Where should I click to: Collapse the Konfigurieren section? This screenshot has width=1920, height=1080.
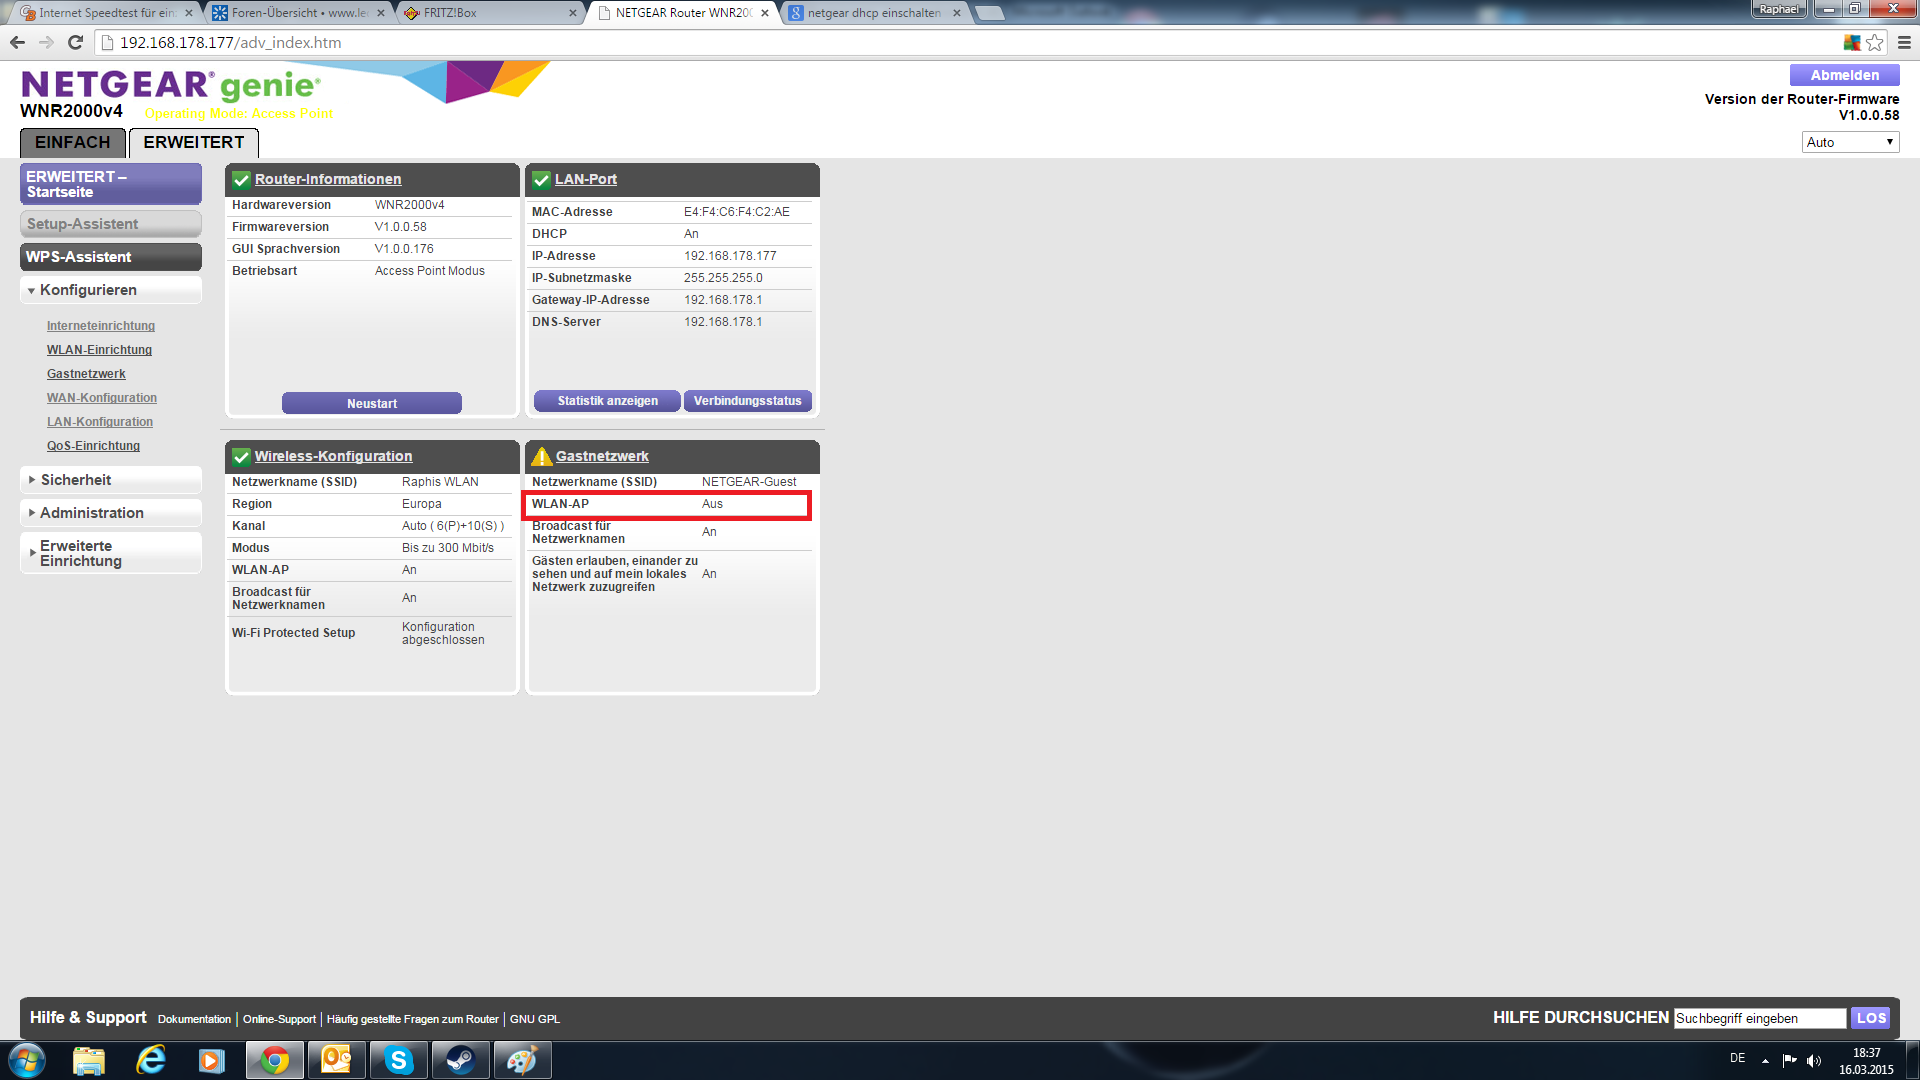tap(88, 290)
